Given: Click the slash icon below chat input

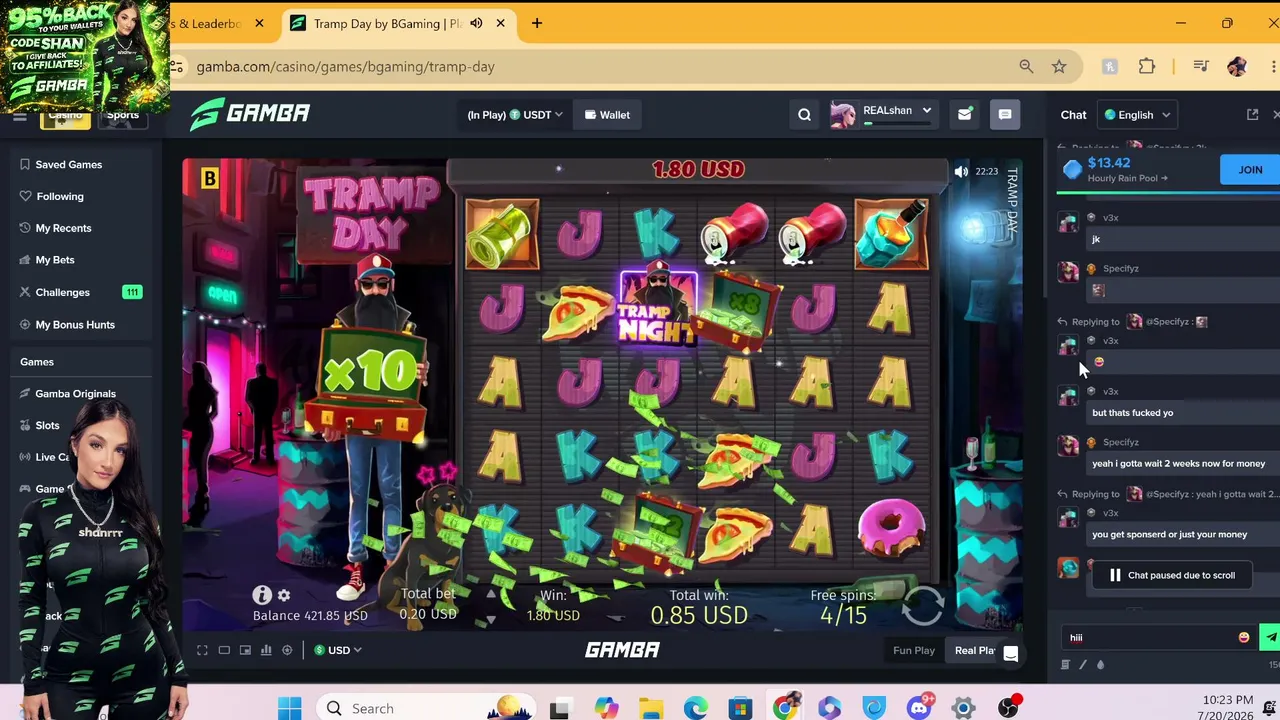Looking at the screenshot, I should tap(1083, 665).
